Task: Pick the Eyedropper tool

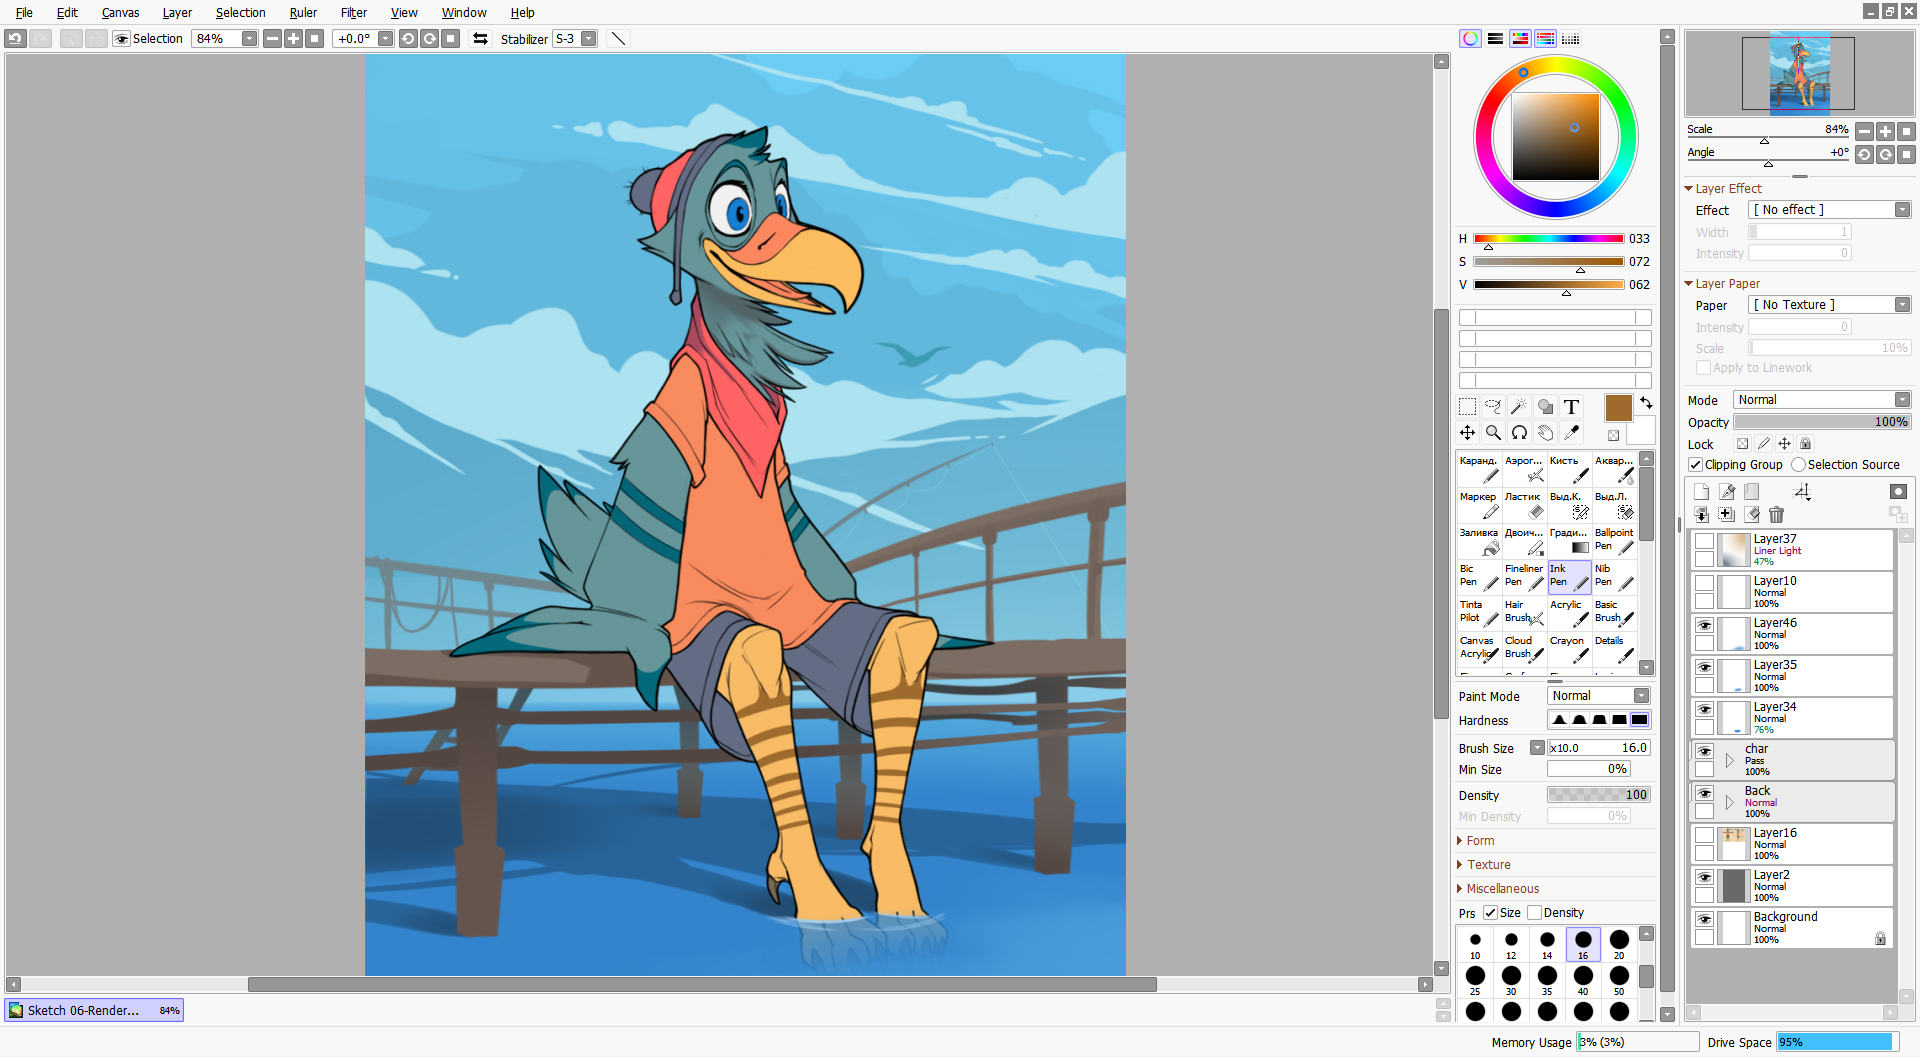Action: 1571,432
